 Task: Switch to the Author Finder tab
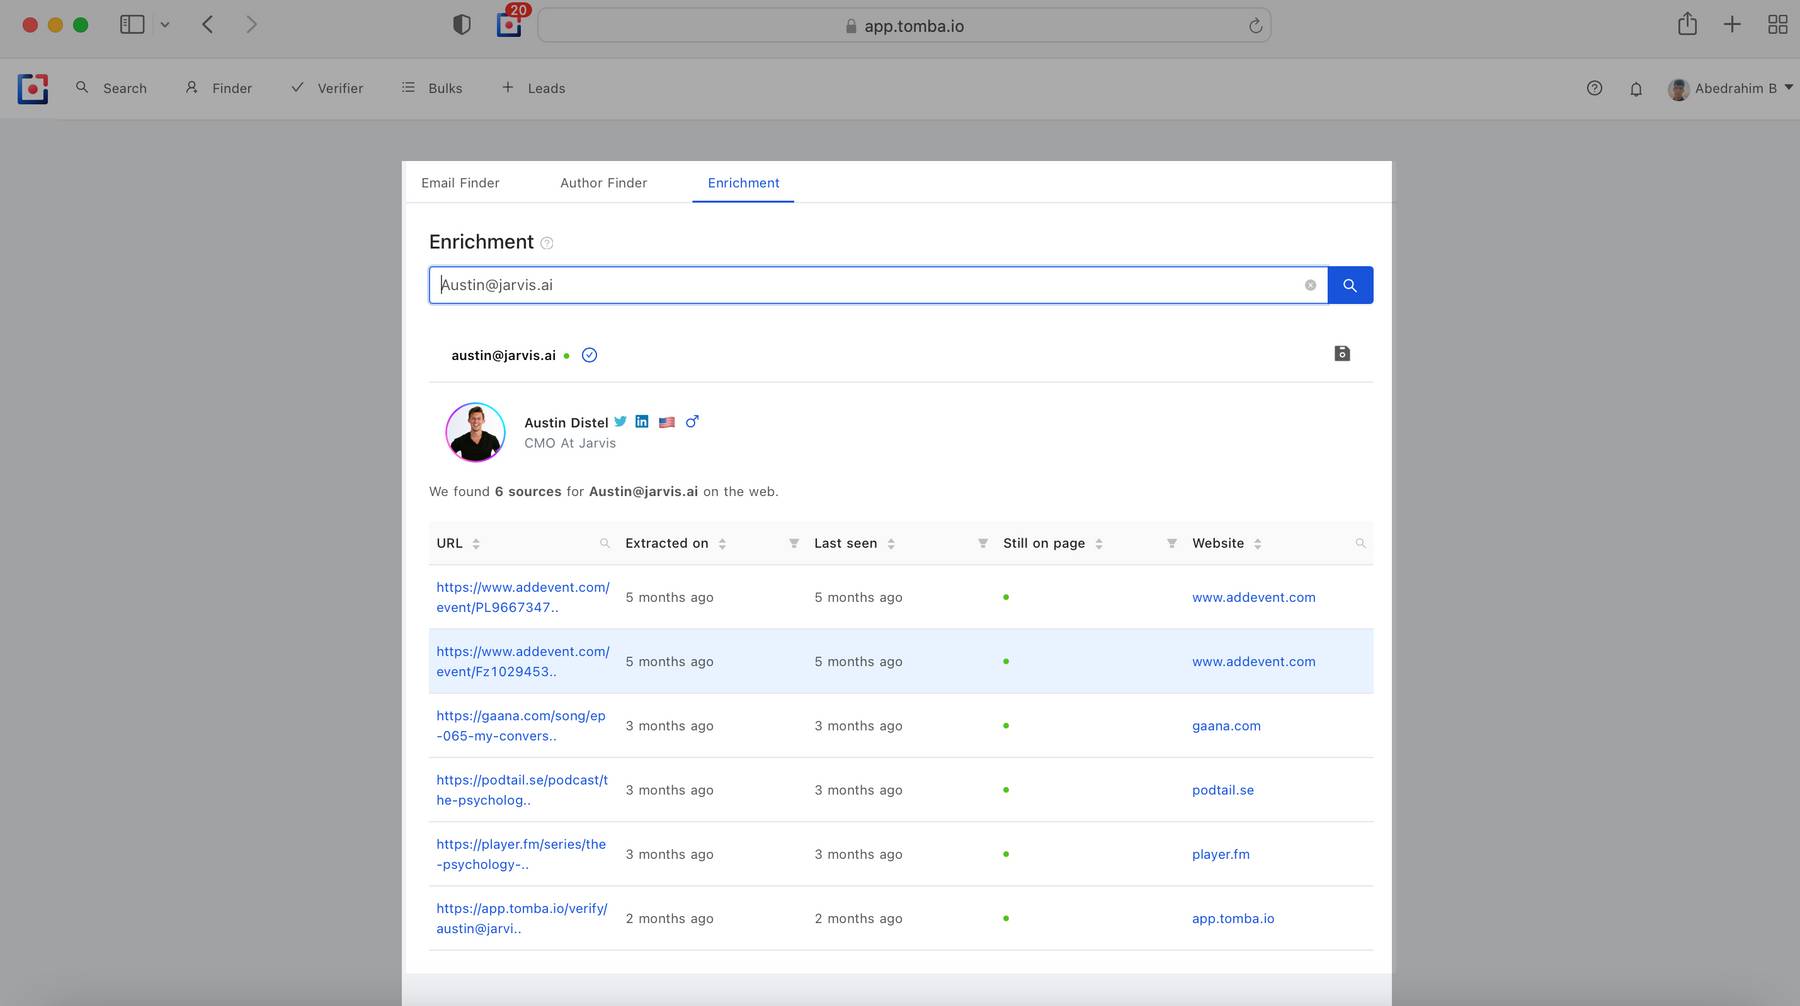pyautogui.click(x=603, y=183)
